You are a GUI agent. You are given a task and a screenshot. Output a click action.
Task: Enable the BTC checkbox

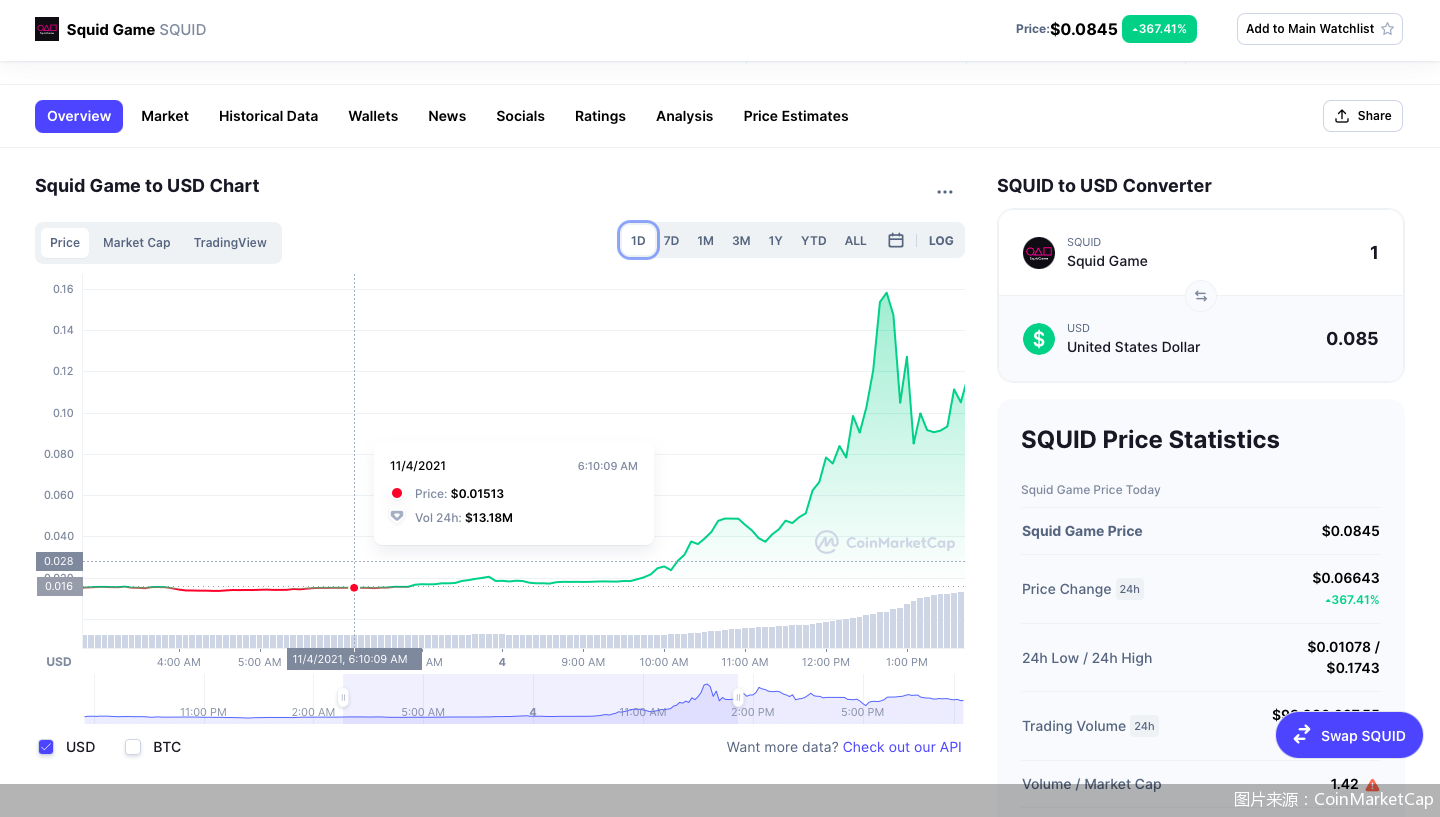pyautogui.click(x=133, y=747)
